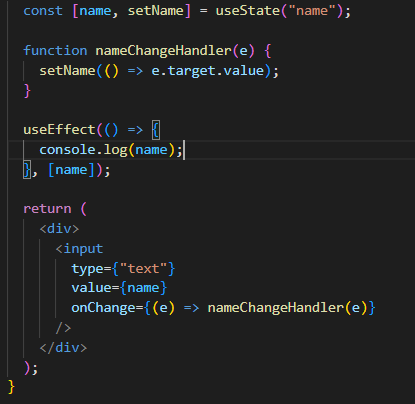The image size is (415, 404).
Task: Click the "setName" call inside nameChangeHandler
Action: tap(67, 71)
